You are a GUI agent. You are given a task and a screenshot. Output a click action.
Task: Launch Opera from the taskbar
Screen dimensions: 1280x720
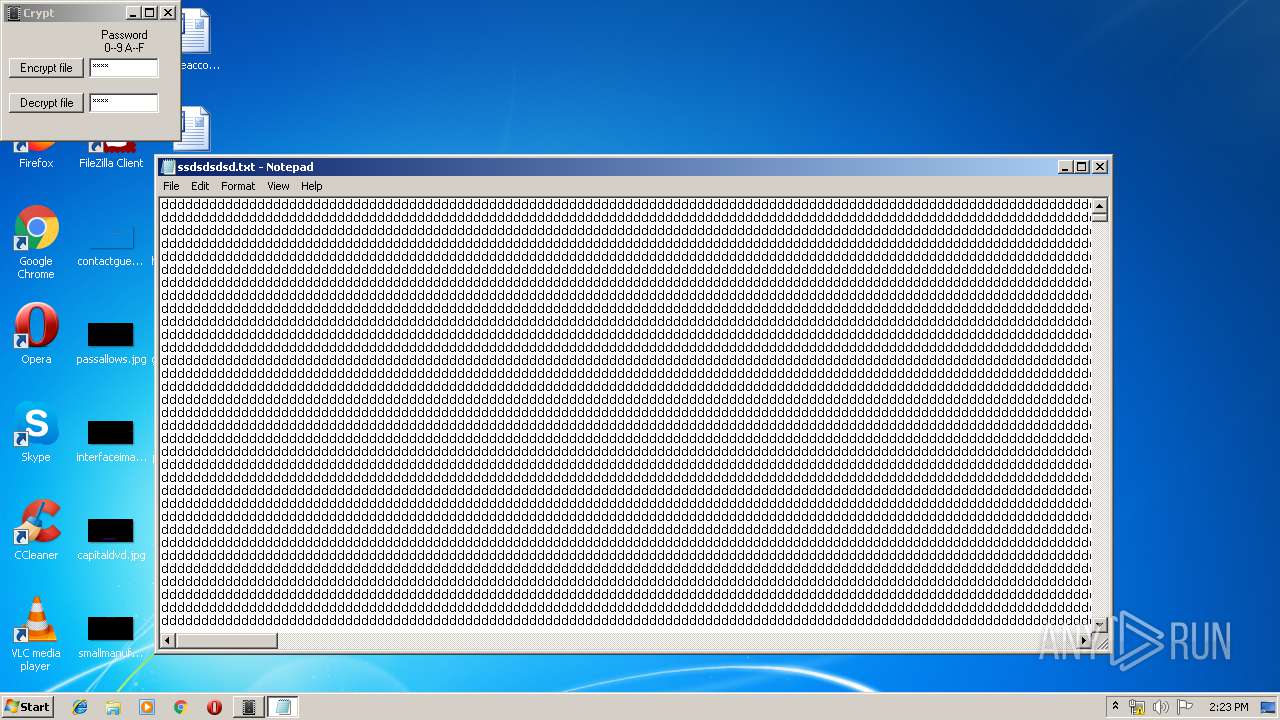pyautogui.click(x=214, y=707)
